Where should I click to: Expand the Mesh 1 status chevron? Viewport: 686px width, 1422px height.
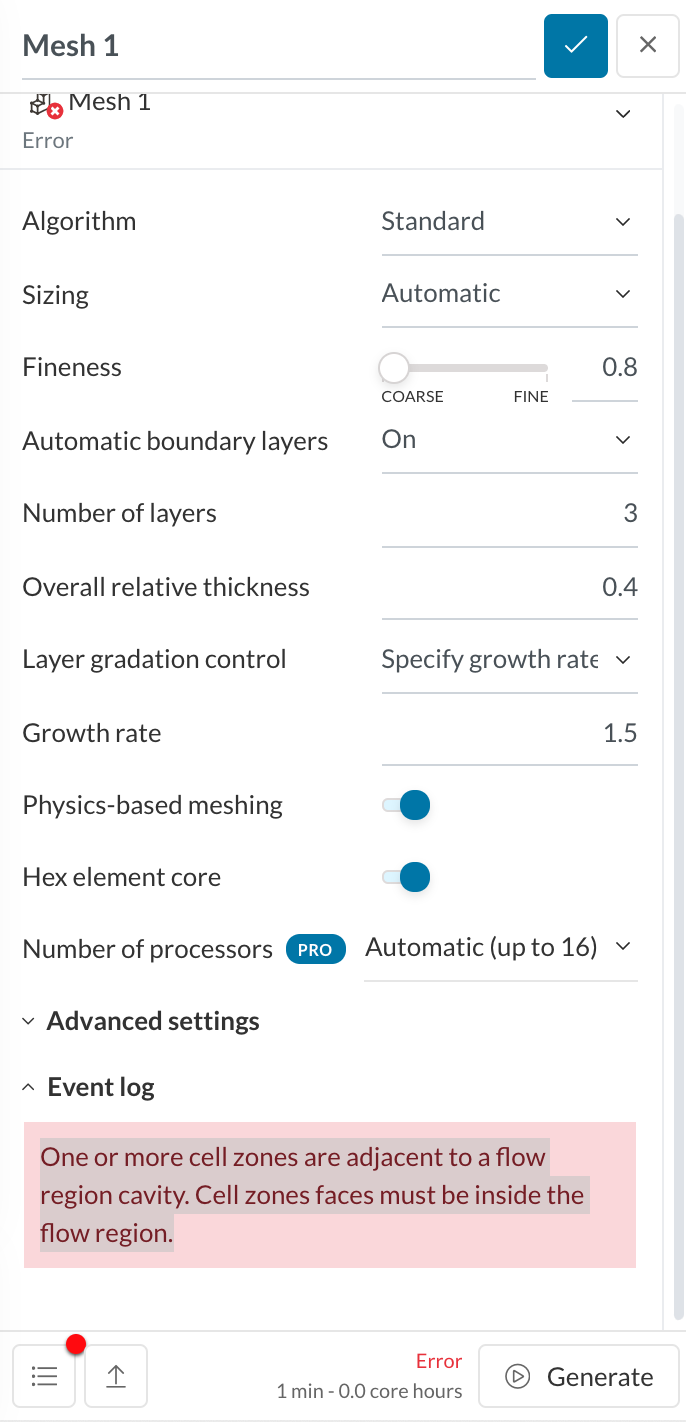point(623,114)
